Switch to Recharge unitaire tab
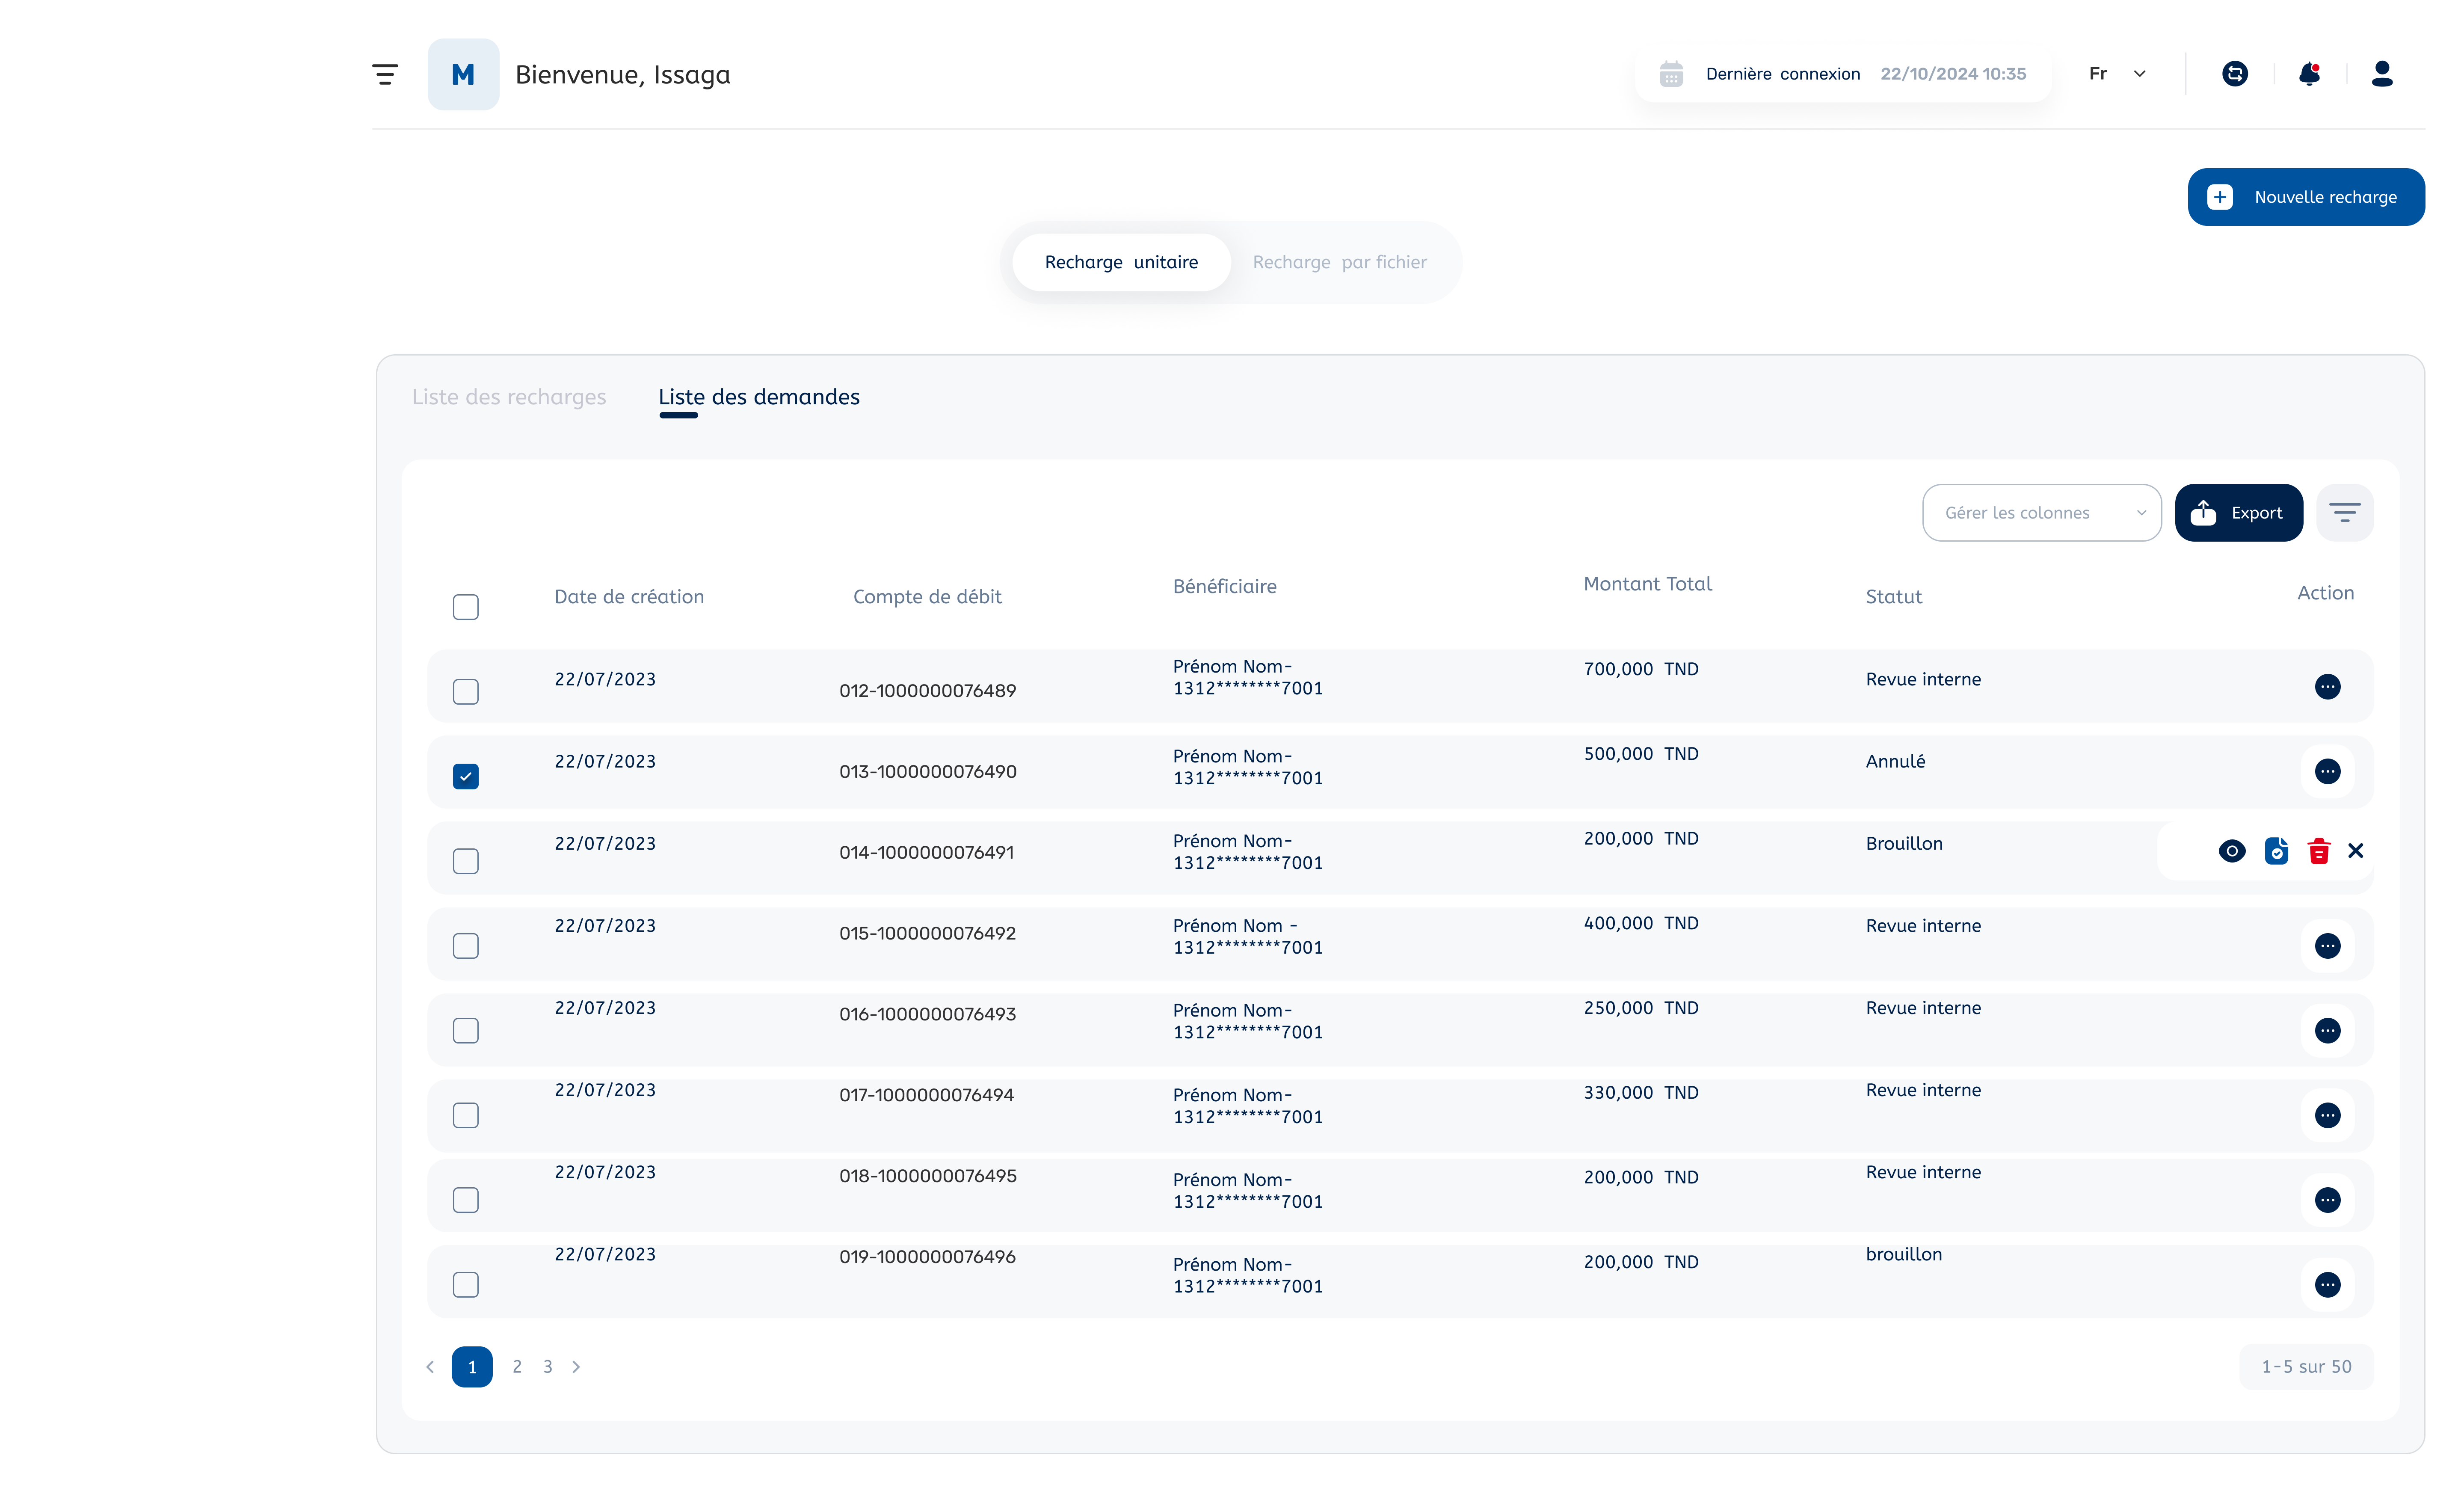This screenshot has width=2464, height=1494. (1121, 263)
